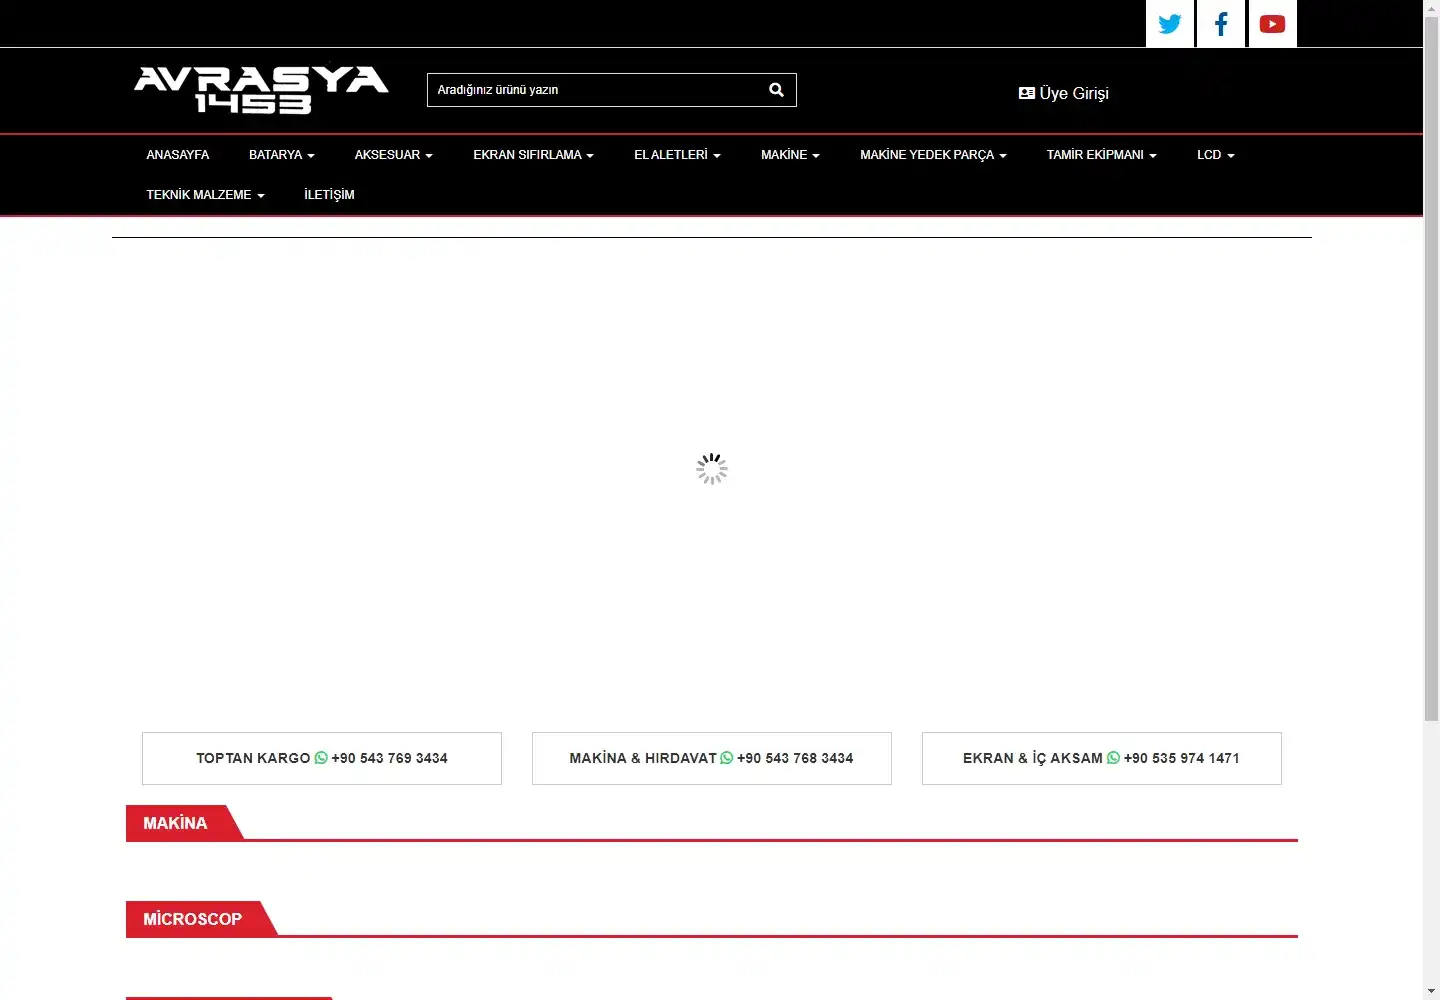Open the El Aletleri dropdown
This screenshot has width=1440, height=1000.
[677, 155]
